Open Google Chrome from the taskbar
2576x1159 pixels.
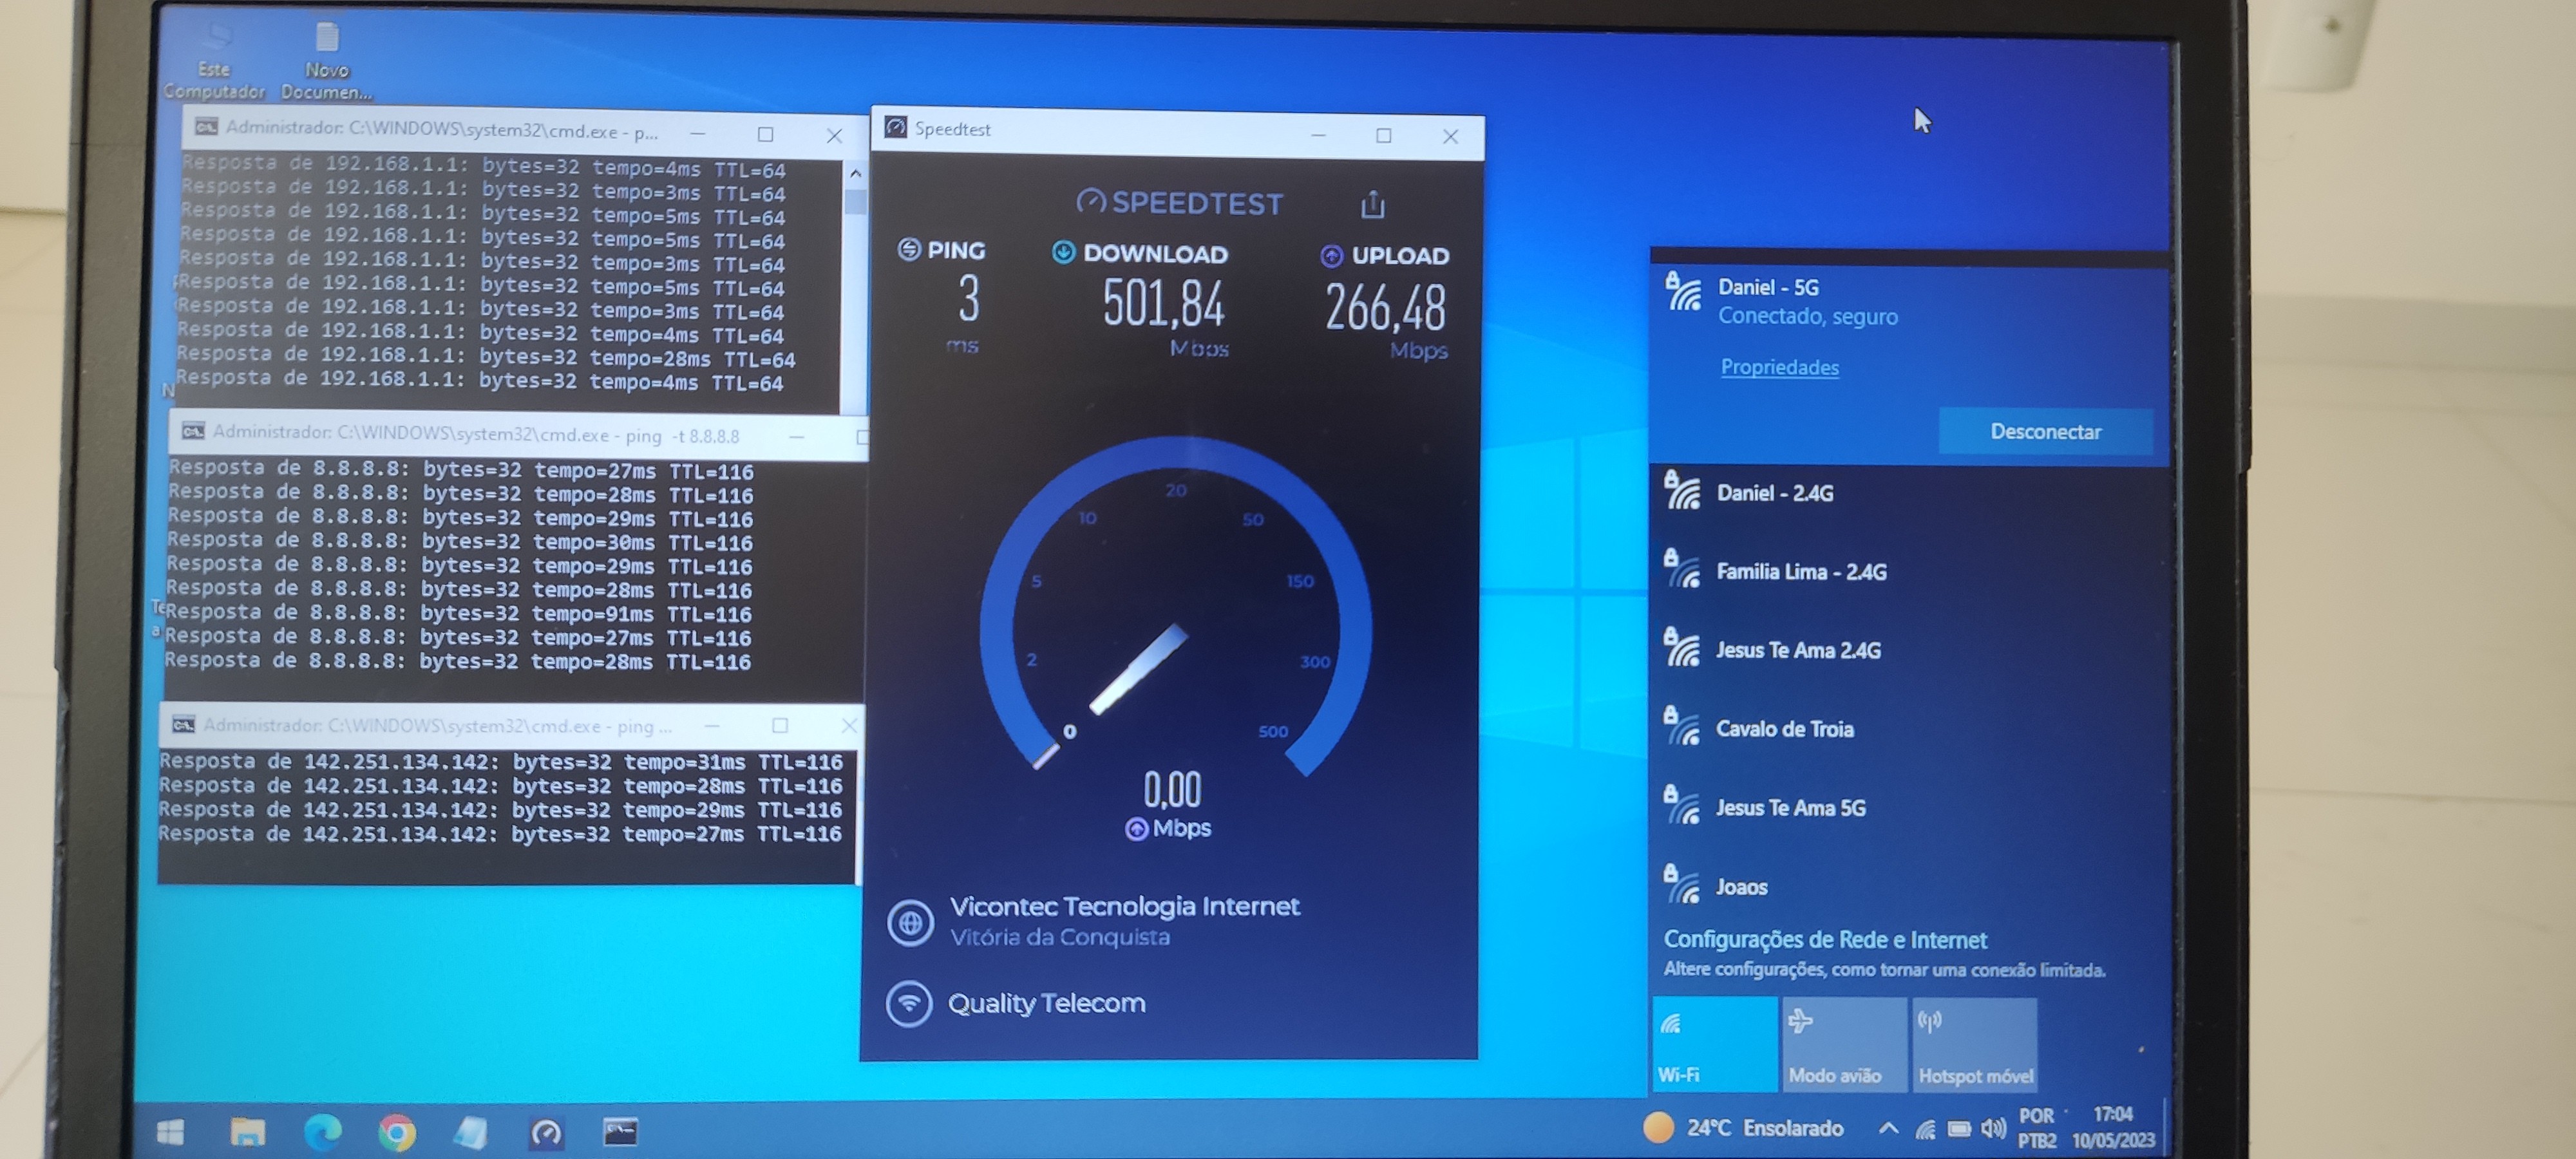[x=397, y=1133]
